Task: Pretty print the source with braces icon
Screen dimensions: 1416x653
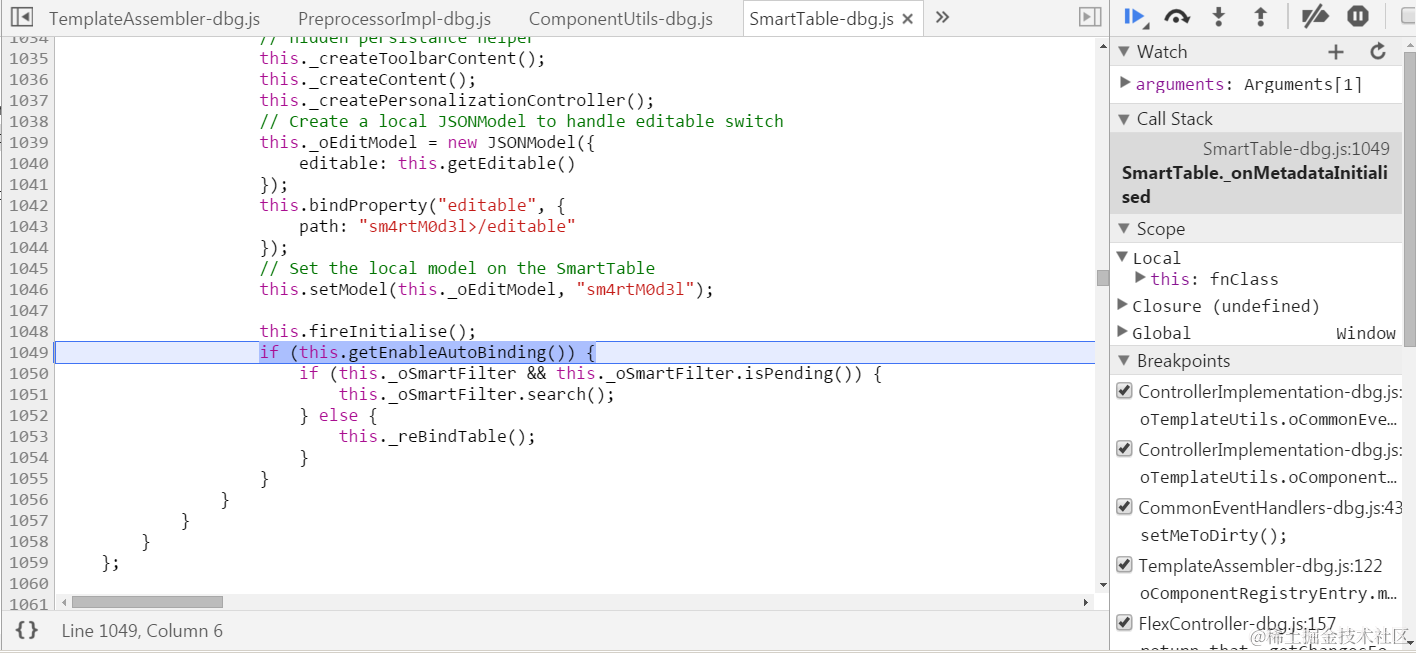Action: pyautogui.click(x=27, y=630)
